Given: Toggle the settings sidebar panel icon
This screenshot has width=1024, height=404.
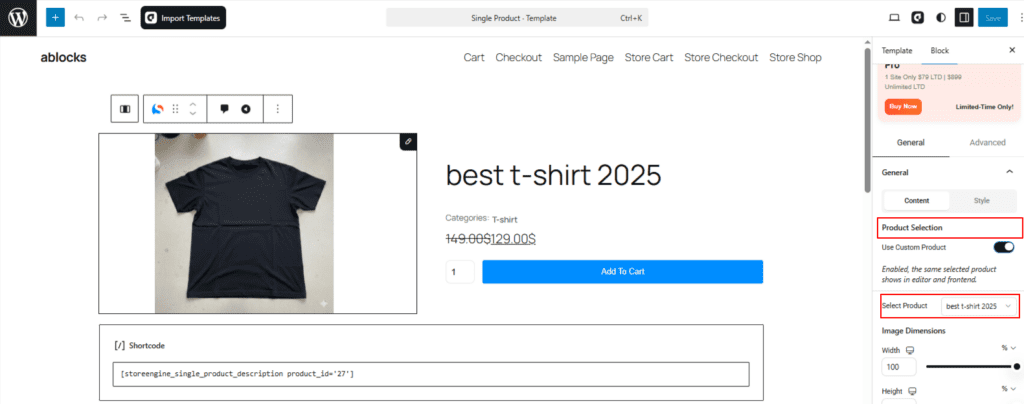Looking at the screenshot, I should (963, 18).
